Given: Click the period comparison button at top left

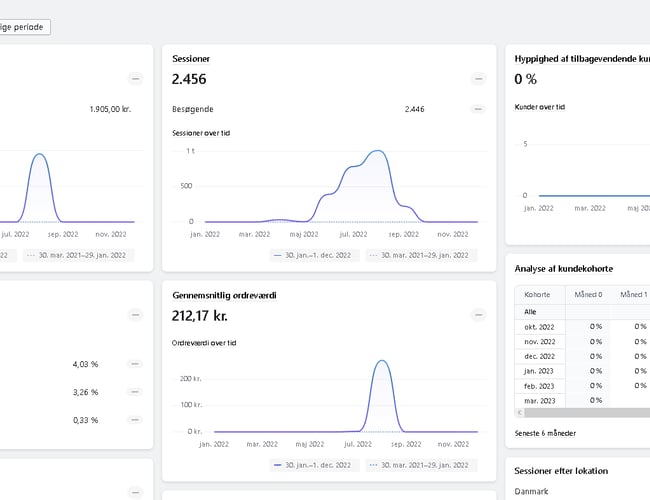Looking at the screenshot, I should 24,28.
